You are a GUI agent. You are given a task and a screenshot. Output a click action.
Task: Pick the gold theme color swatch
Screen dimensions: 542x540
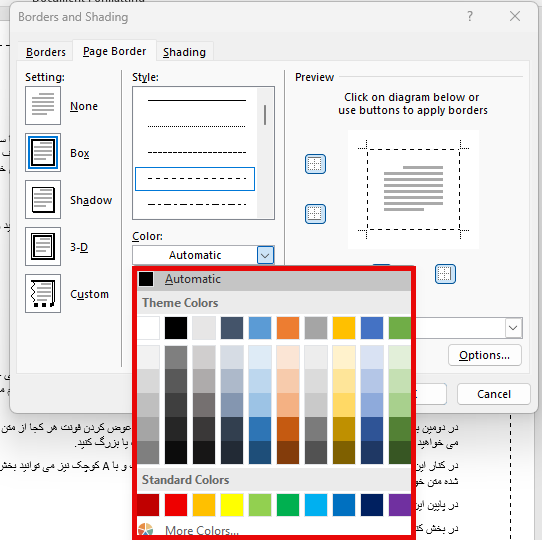click(x=344, y=328)
